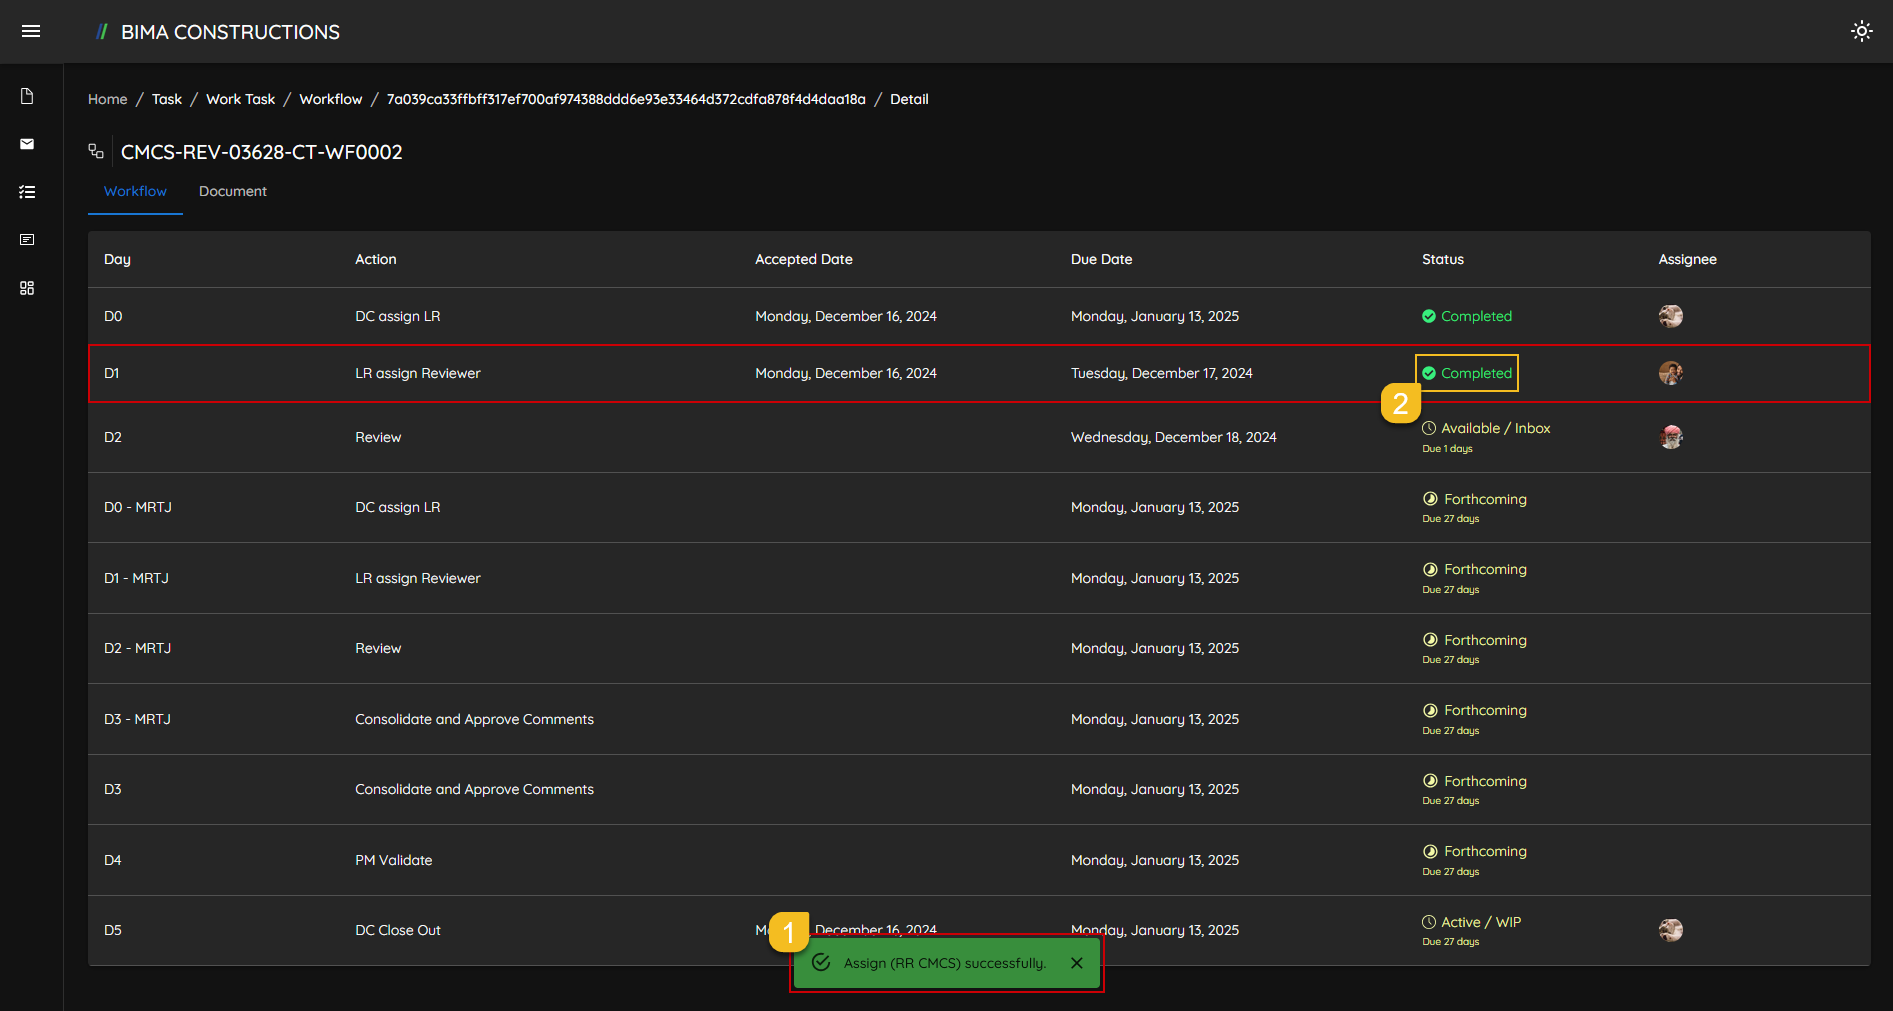
Task: Select the Workflow tab
Action: coord(135,191)
